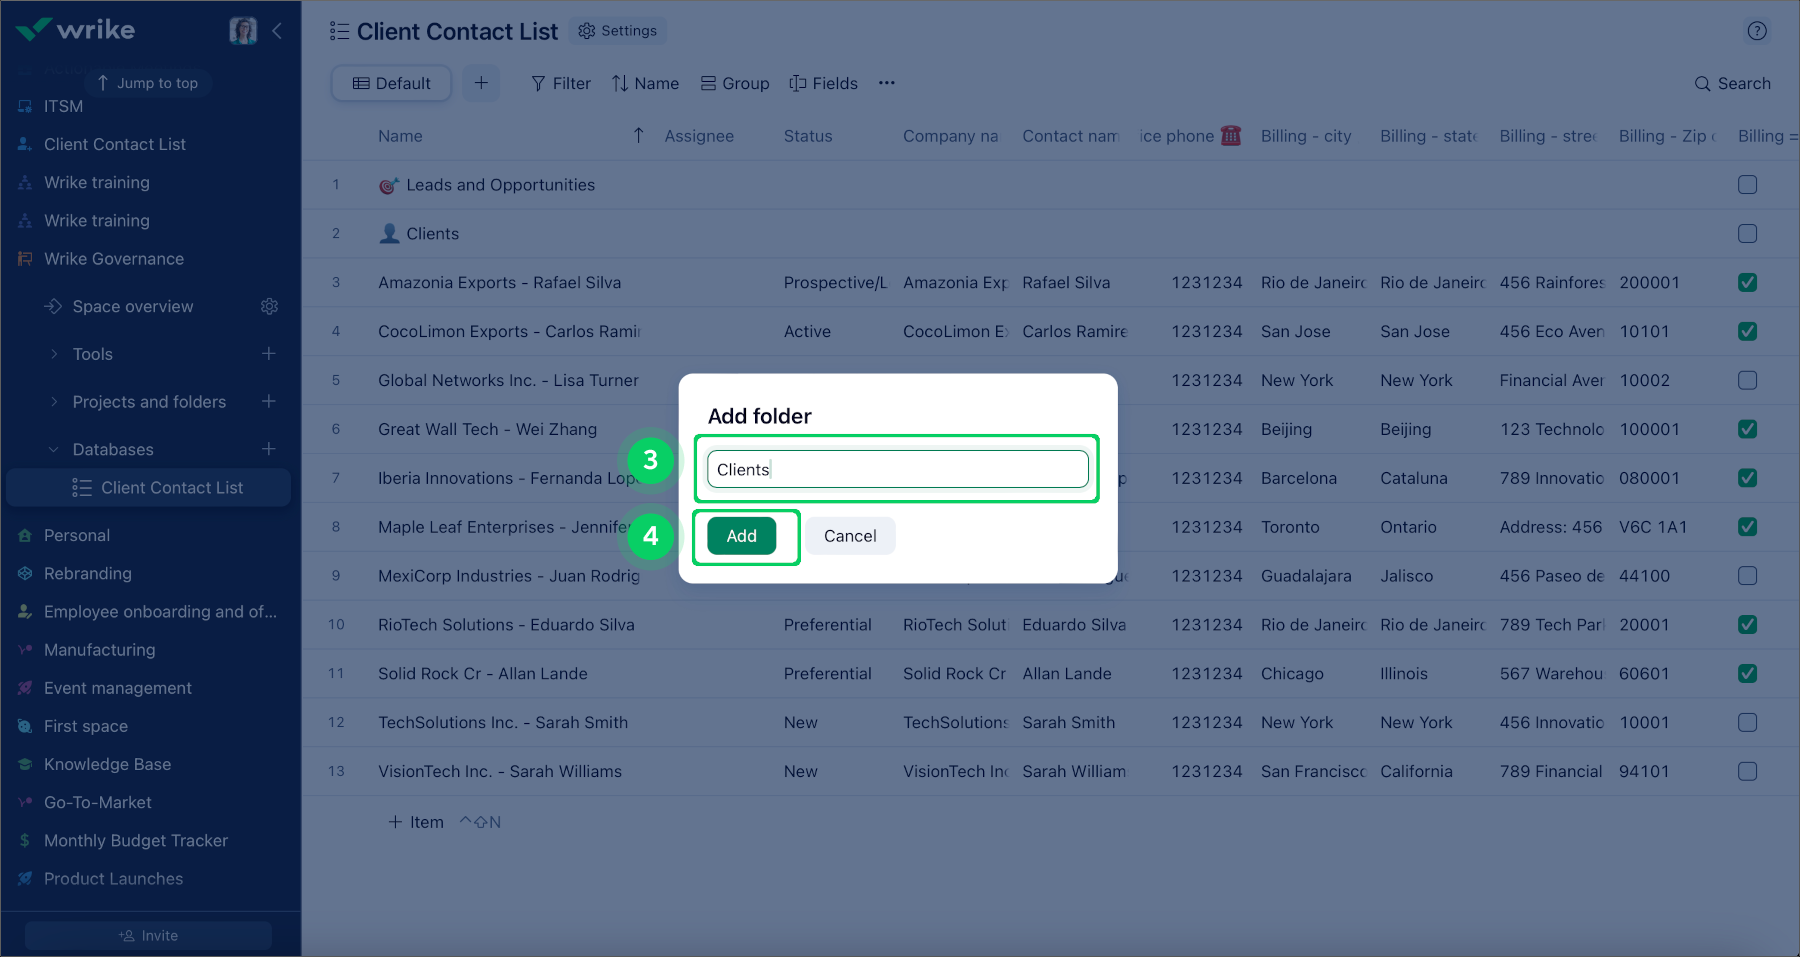Select the Default view tab
This screenshot has width=1800, height=957.
pos(391,83)
